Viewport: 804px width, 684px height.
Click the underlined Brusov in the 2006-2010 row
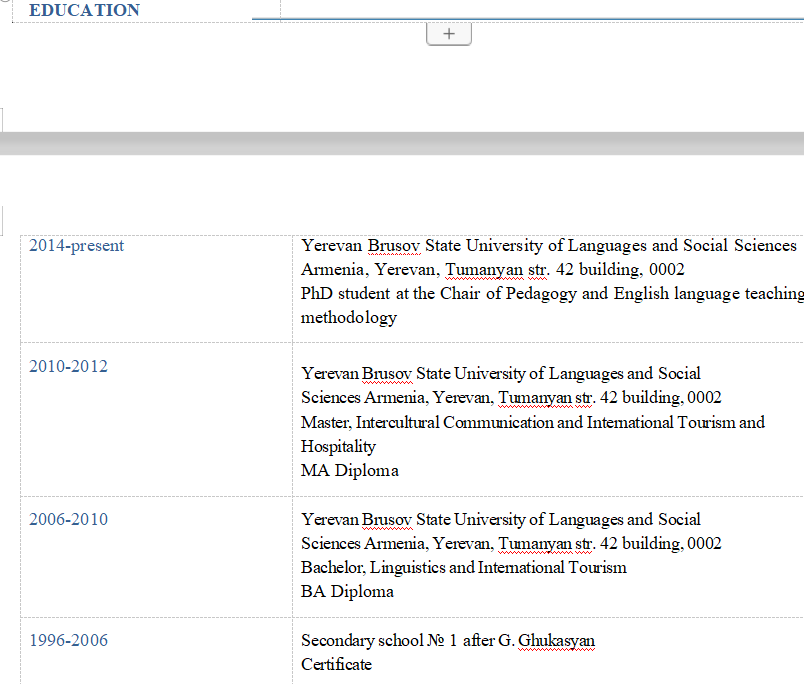[x=387, y=519]
